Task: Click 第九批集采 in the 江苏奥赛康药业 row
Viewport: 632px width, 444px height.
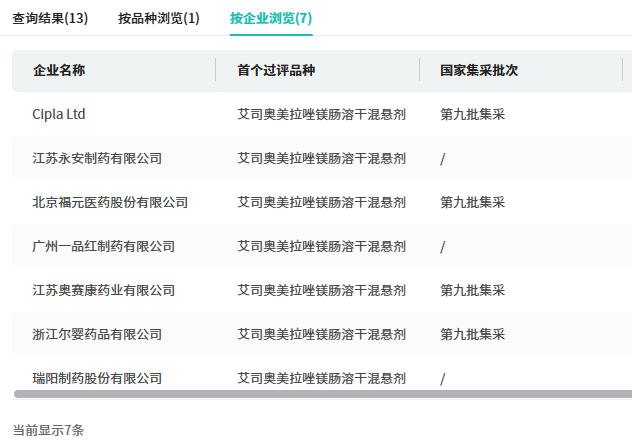Action: 472,290
